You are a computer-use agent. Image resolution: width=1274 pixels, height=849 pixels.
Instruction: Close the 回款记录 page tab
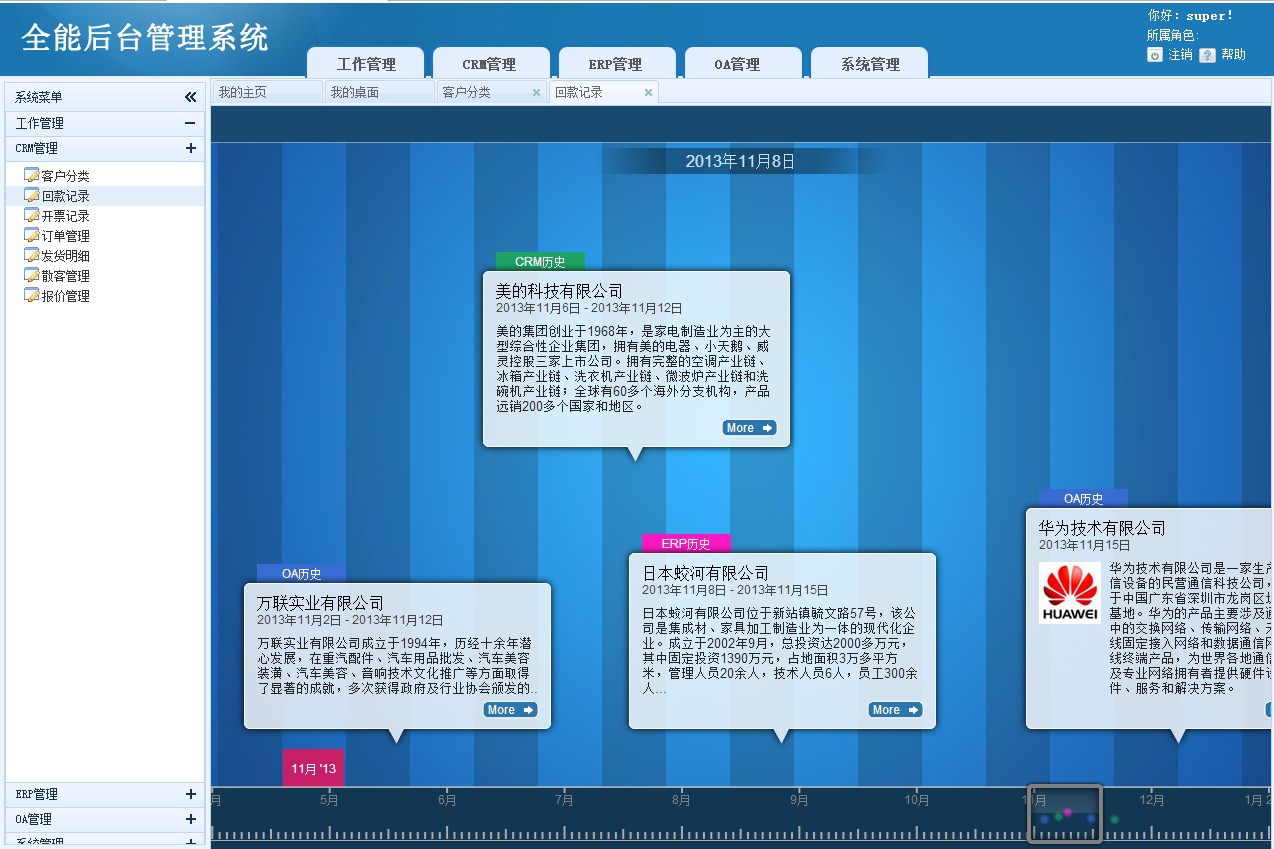pos(648,93)
